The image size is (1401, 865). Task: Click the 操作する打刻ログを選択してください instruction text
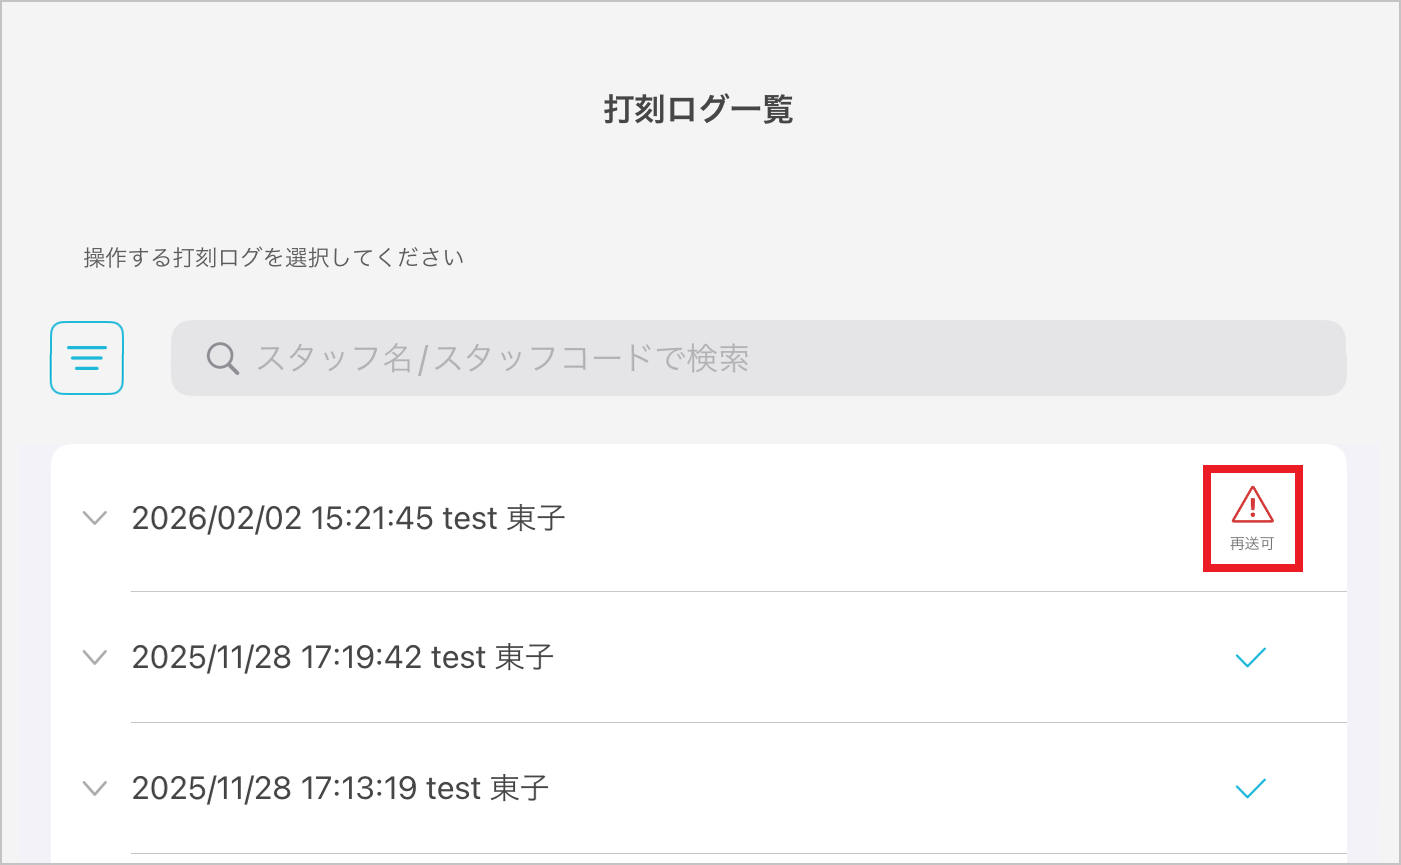point(274,258)
